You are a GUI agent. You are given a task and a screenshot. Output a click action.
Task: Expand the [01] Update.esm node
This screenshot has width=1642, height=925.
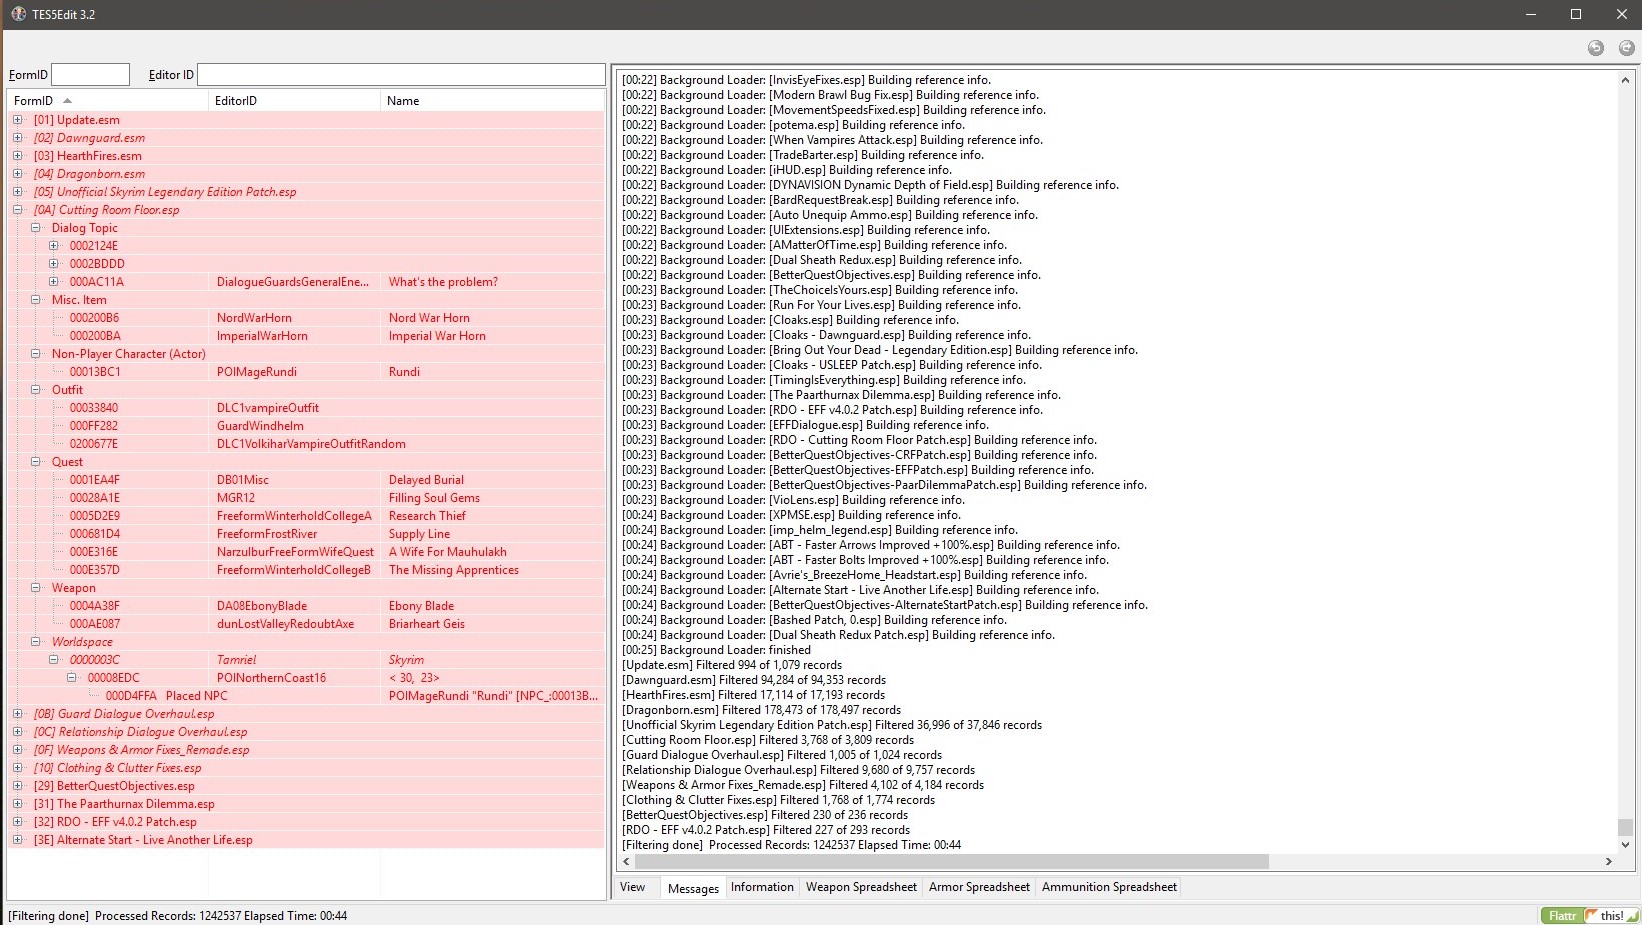(18, 120)
